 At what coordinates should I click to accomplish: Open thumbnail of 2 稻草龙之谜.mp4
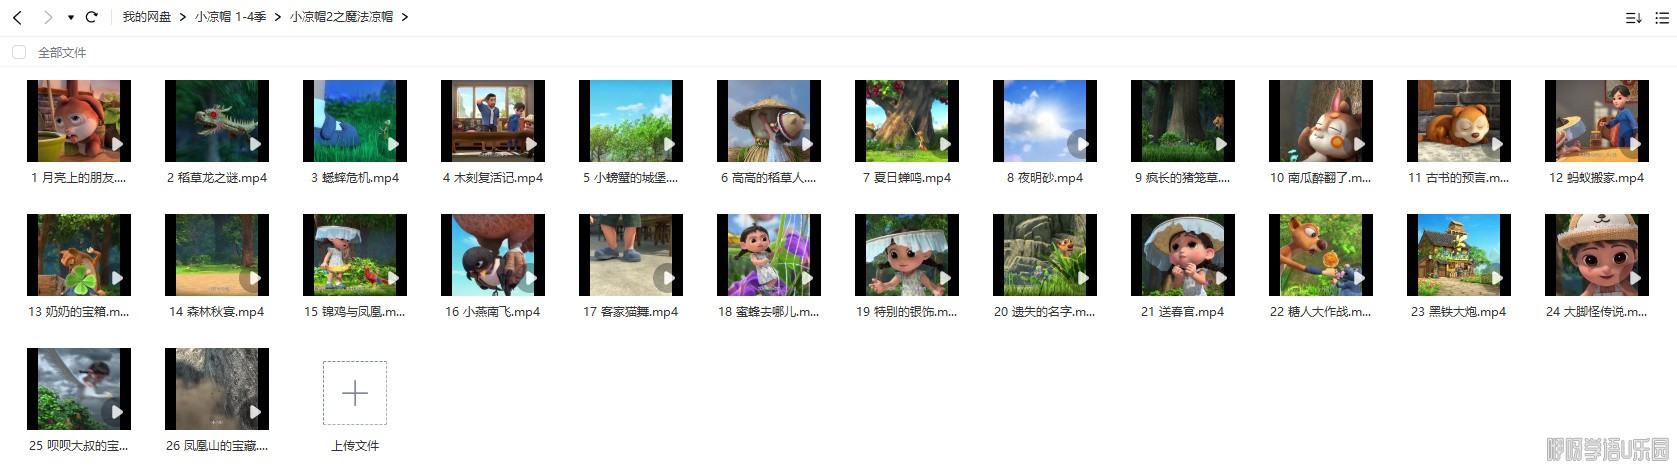click(x=217, y=121)
